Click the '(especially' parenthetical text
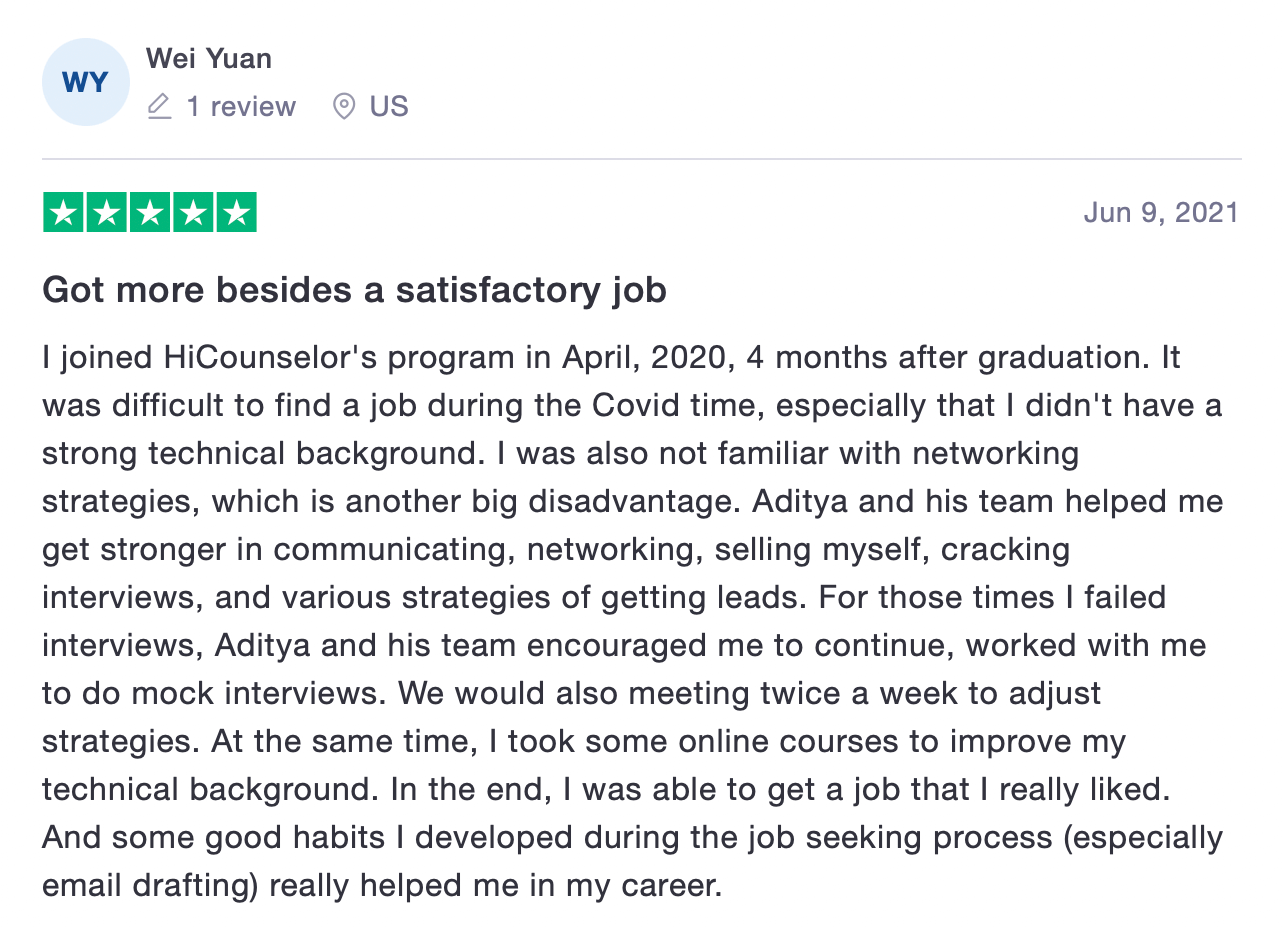The height and width of the screenshot is (928, 1282). pos(1142,837)
